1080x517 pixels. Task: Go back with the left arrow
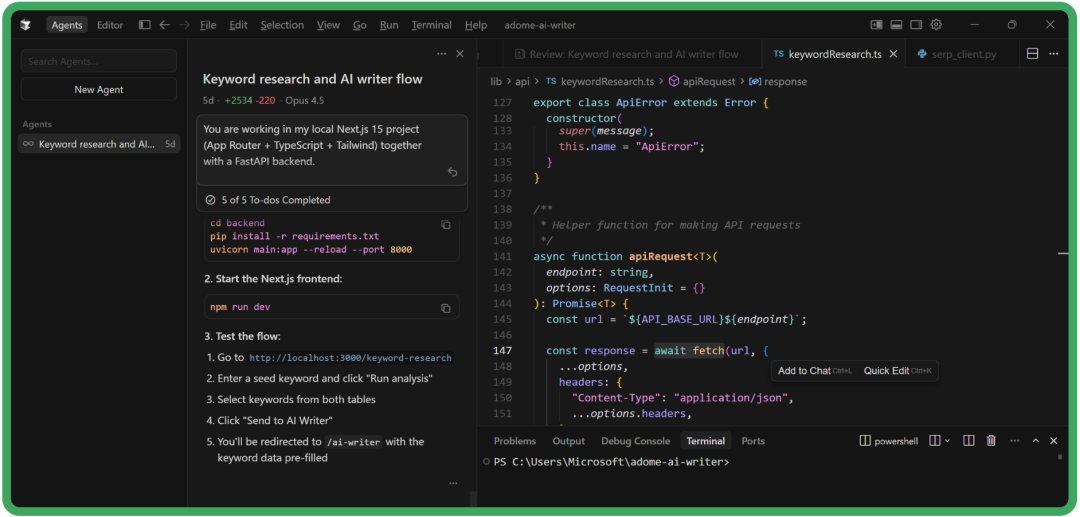[x=164, y=25]
